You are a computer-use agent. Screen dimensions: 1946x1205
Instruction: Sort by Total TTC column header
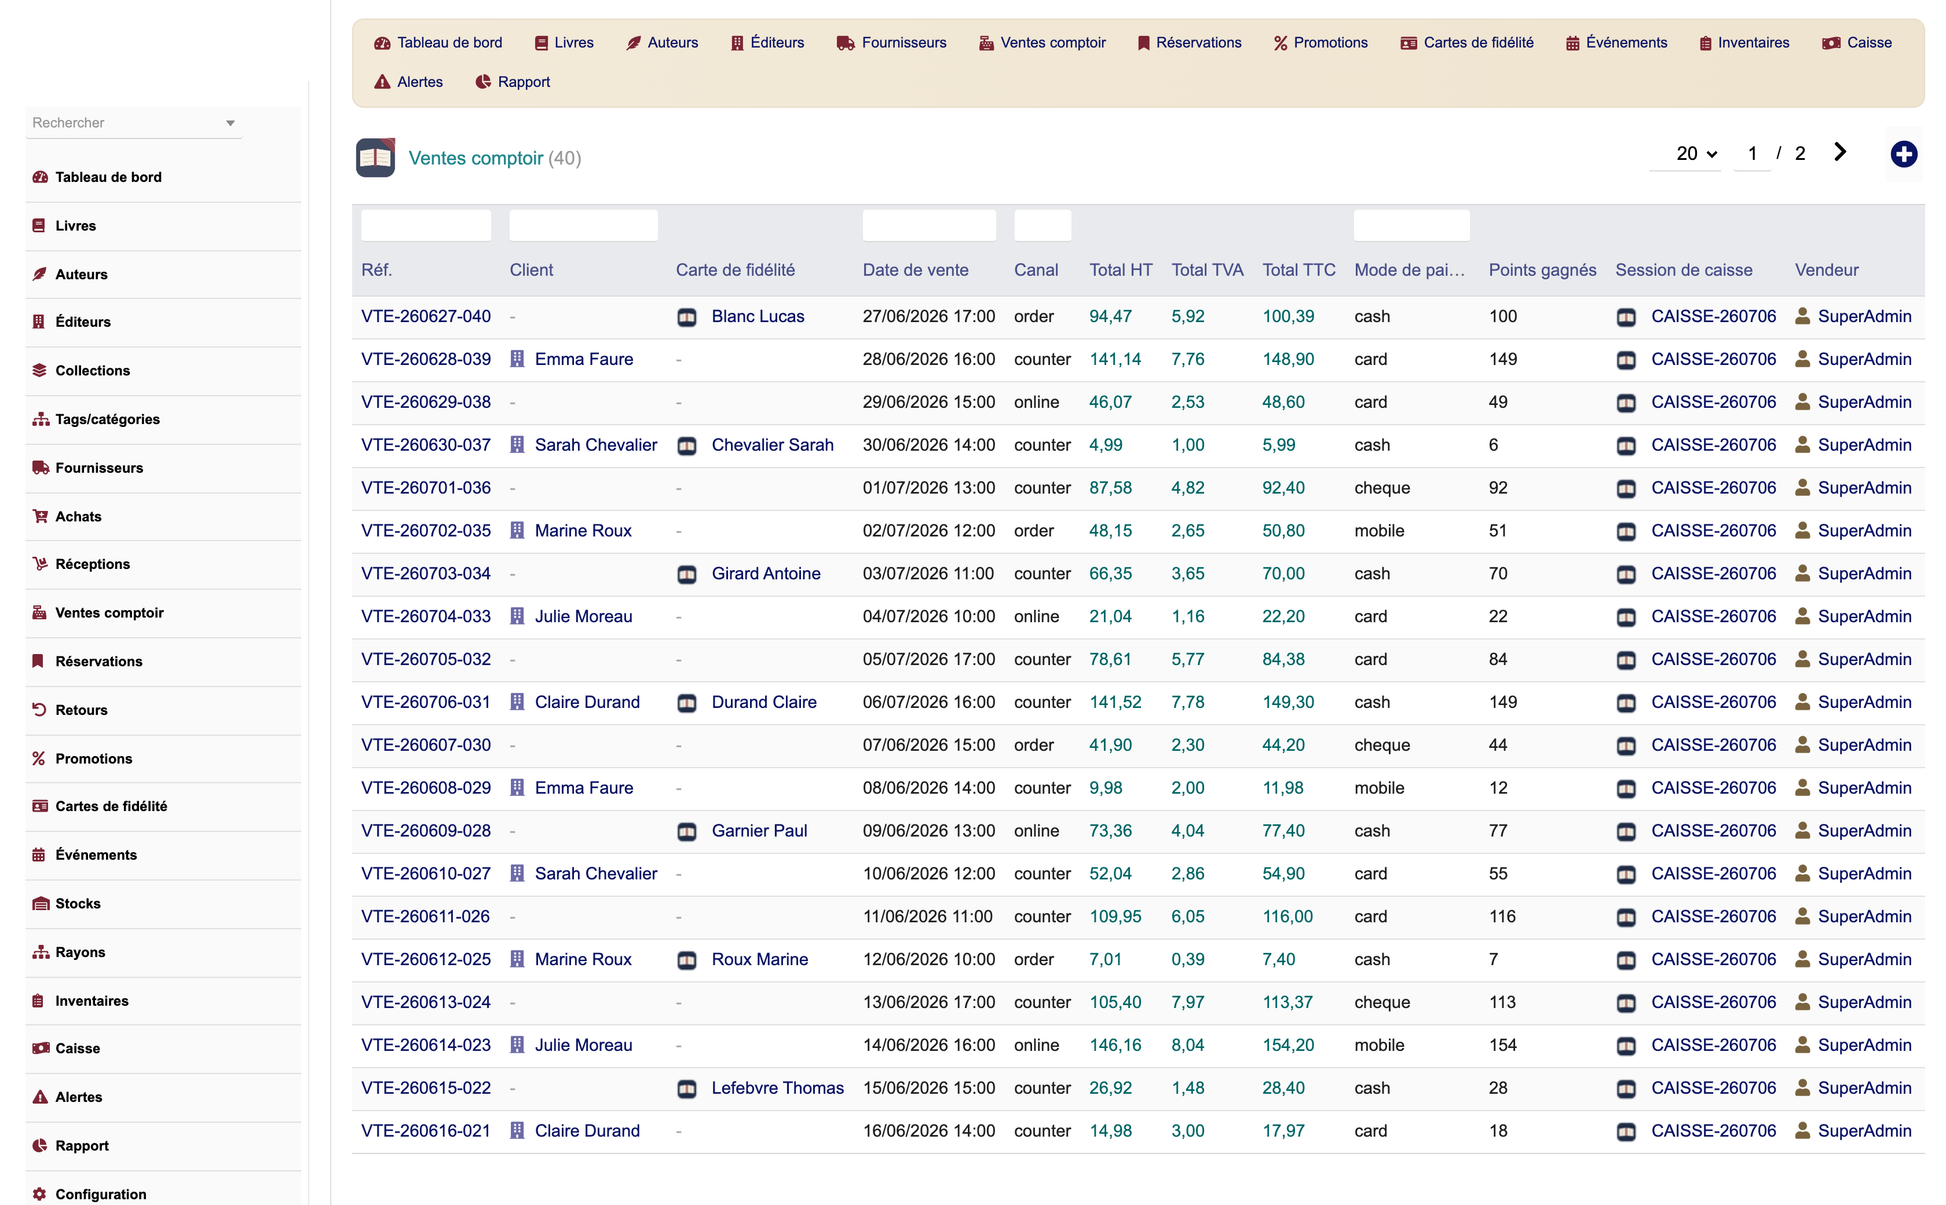point(1299,270)
